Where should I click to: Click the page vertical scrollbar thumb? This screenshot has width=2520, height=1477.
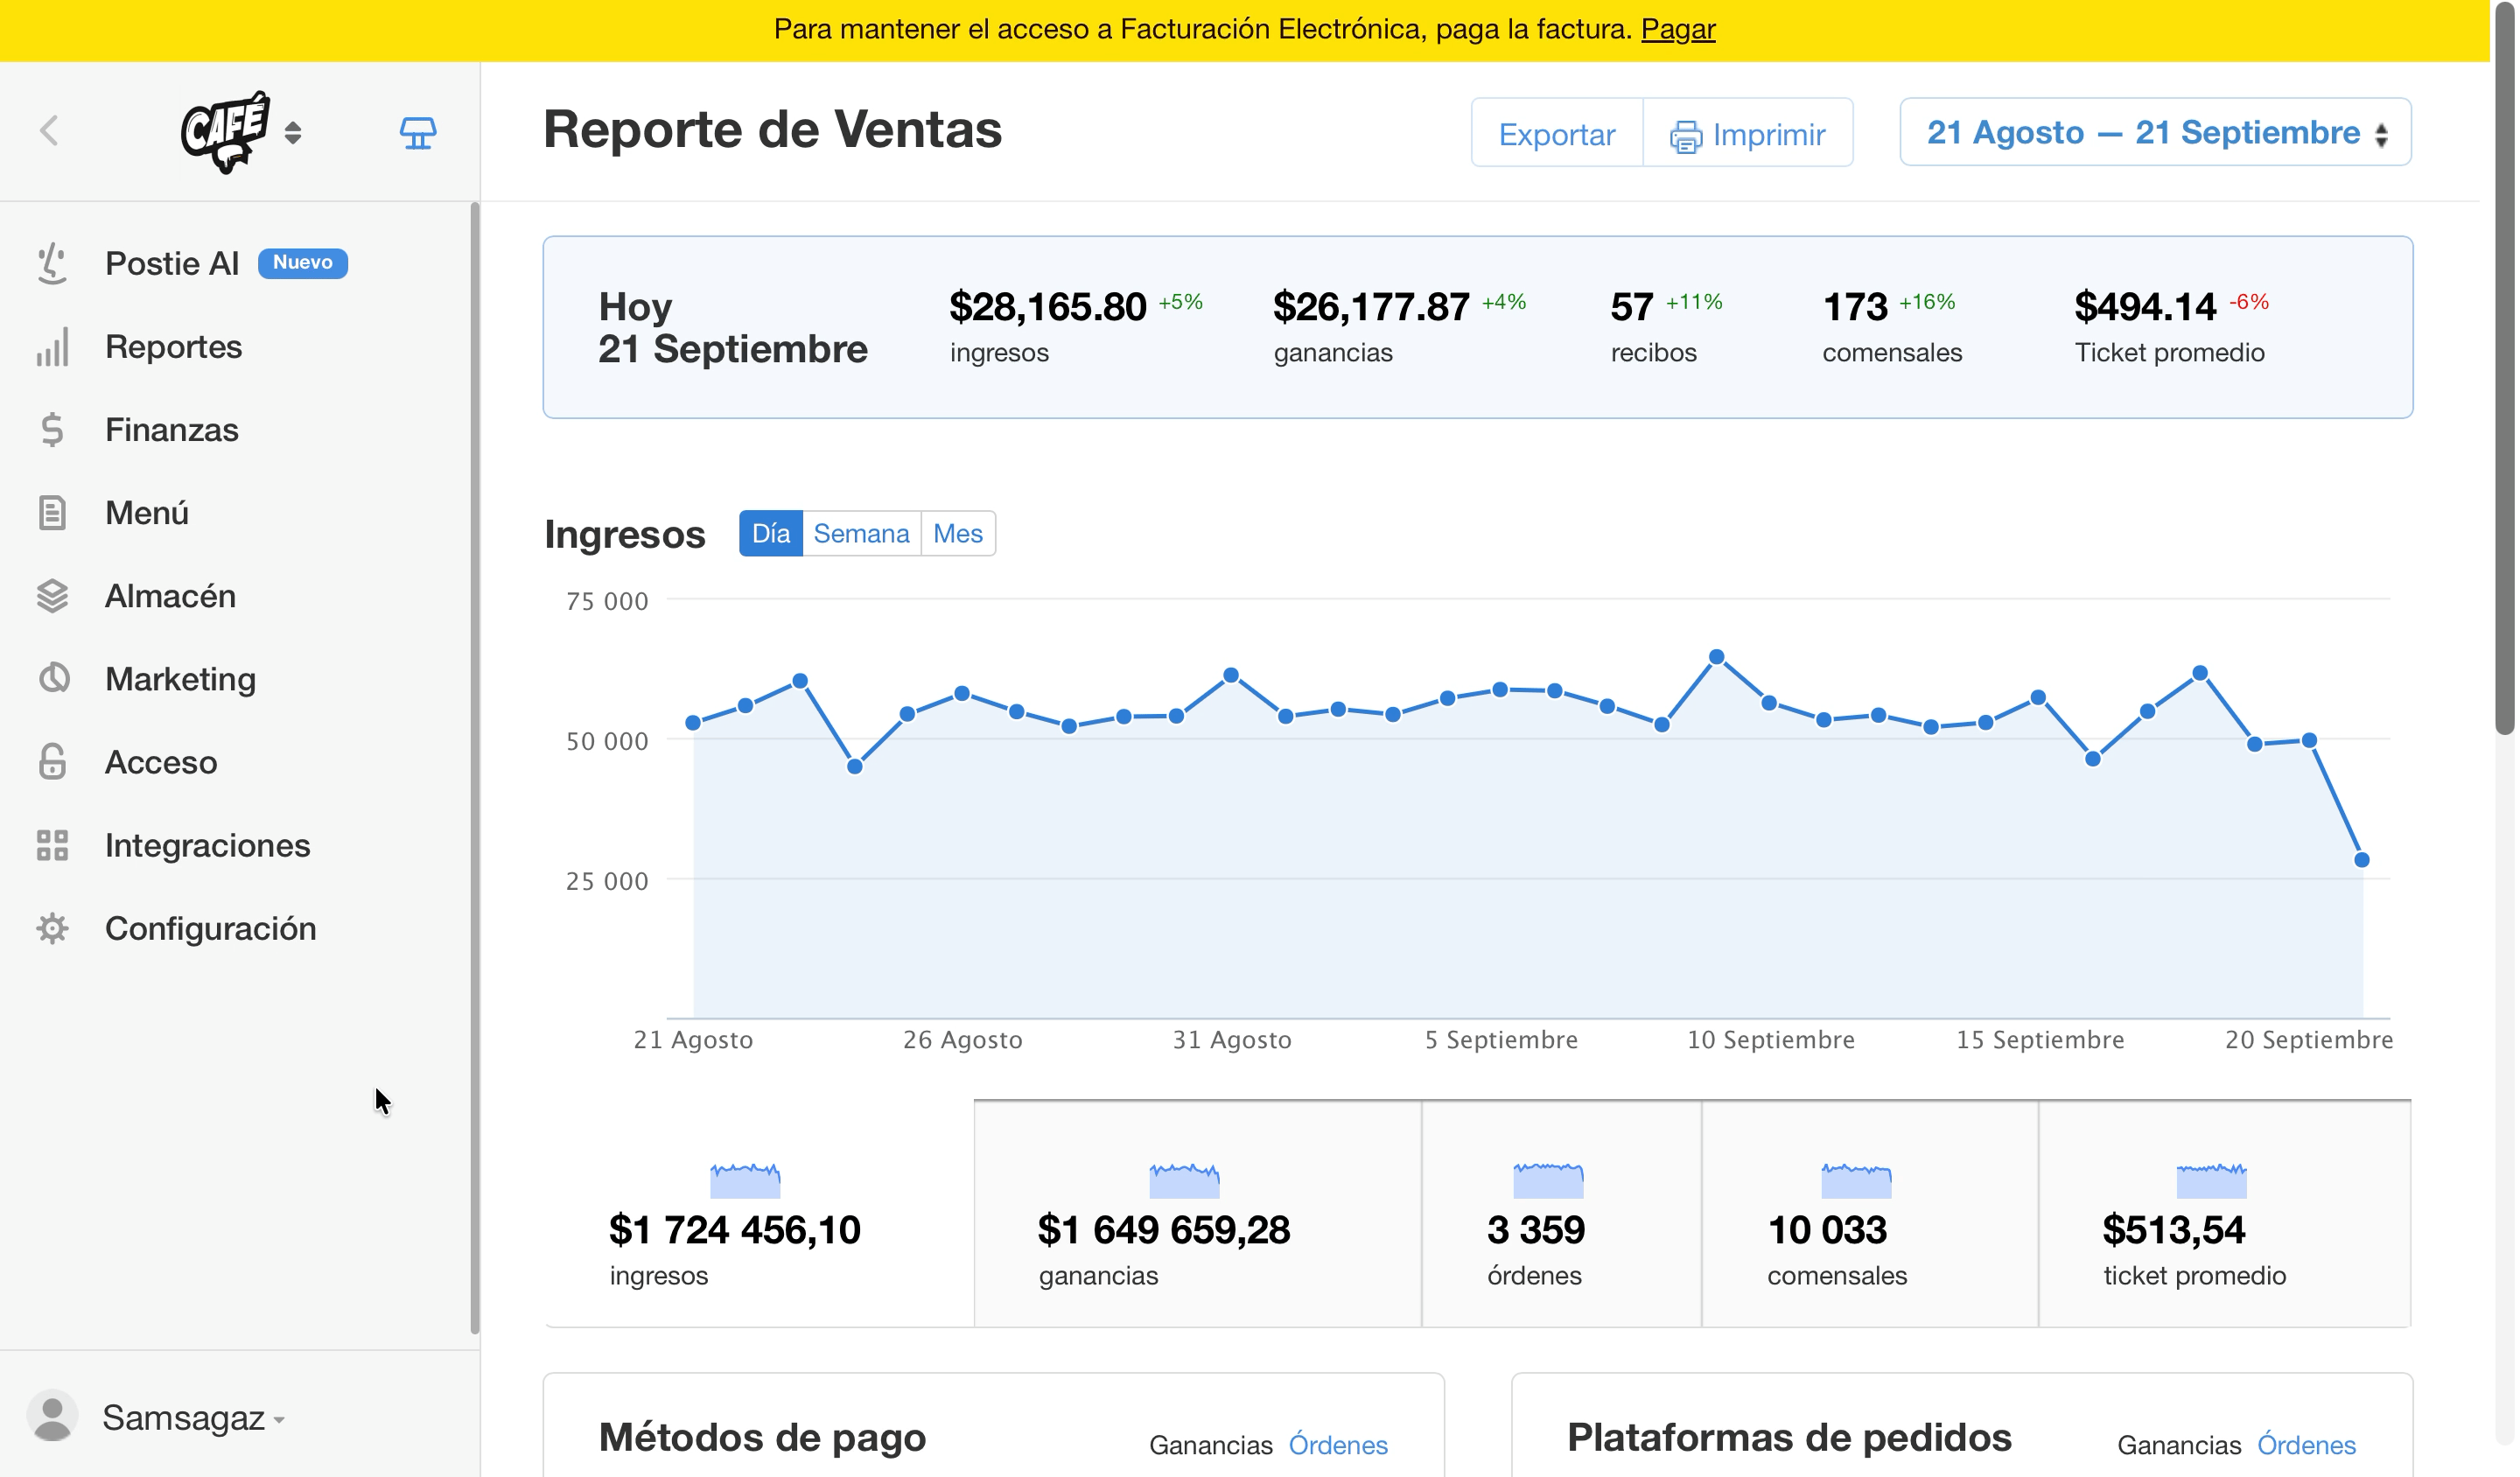2505,370
